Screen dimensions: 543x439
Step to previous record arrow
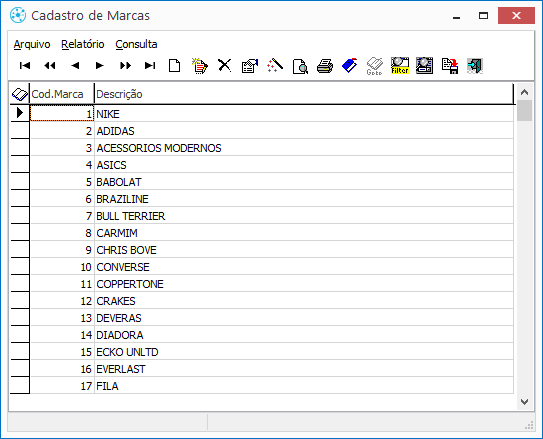pos(75,65)
